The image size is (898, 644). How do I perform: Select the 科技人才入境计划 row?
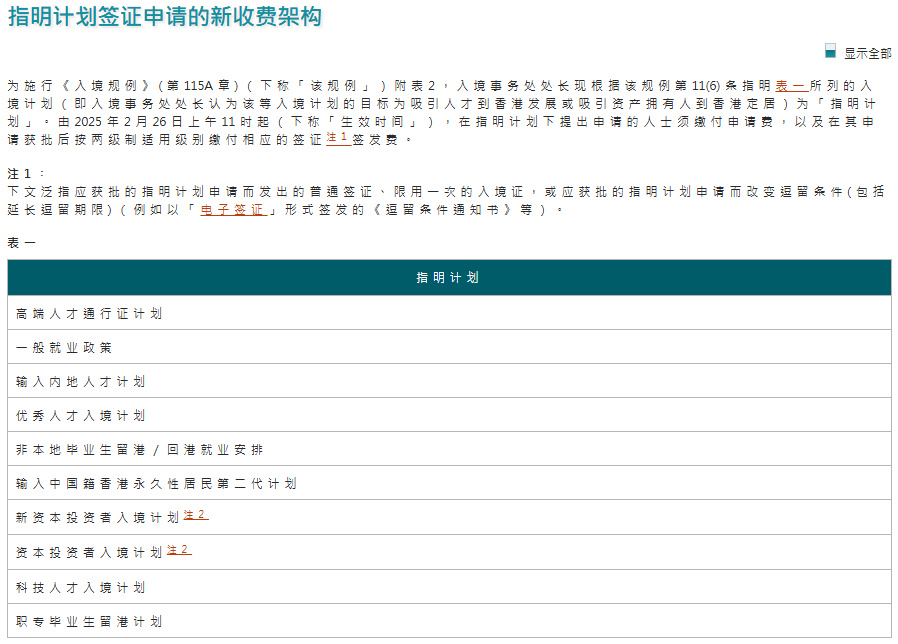tap(81, 587)
